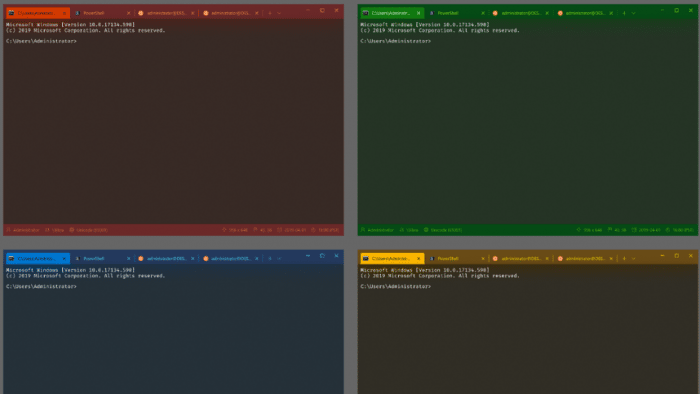Click Unicode encoding icon in green status bar
700x394 pixels.
click(426, 230)
